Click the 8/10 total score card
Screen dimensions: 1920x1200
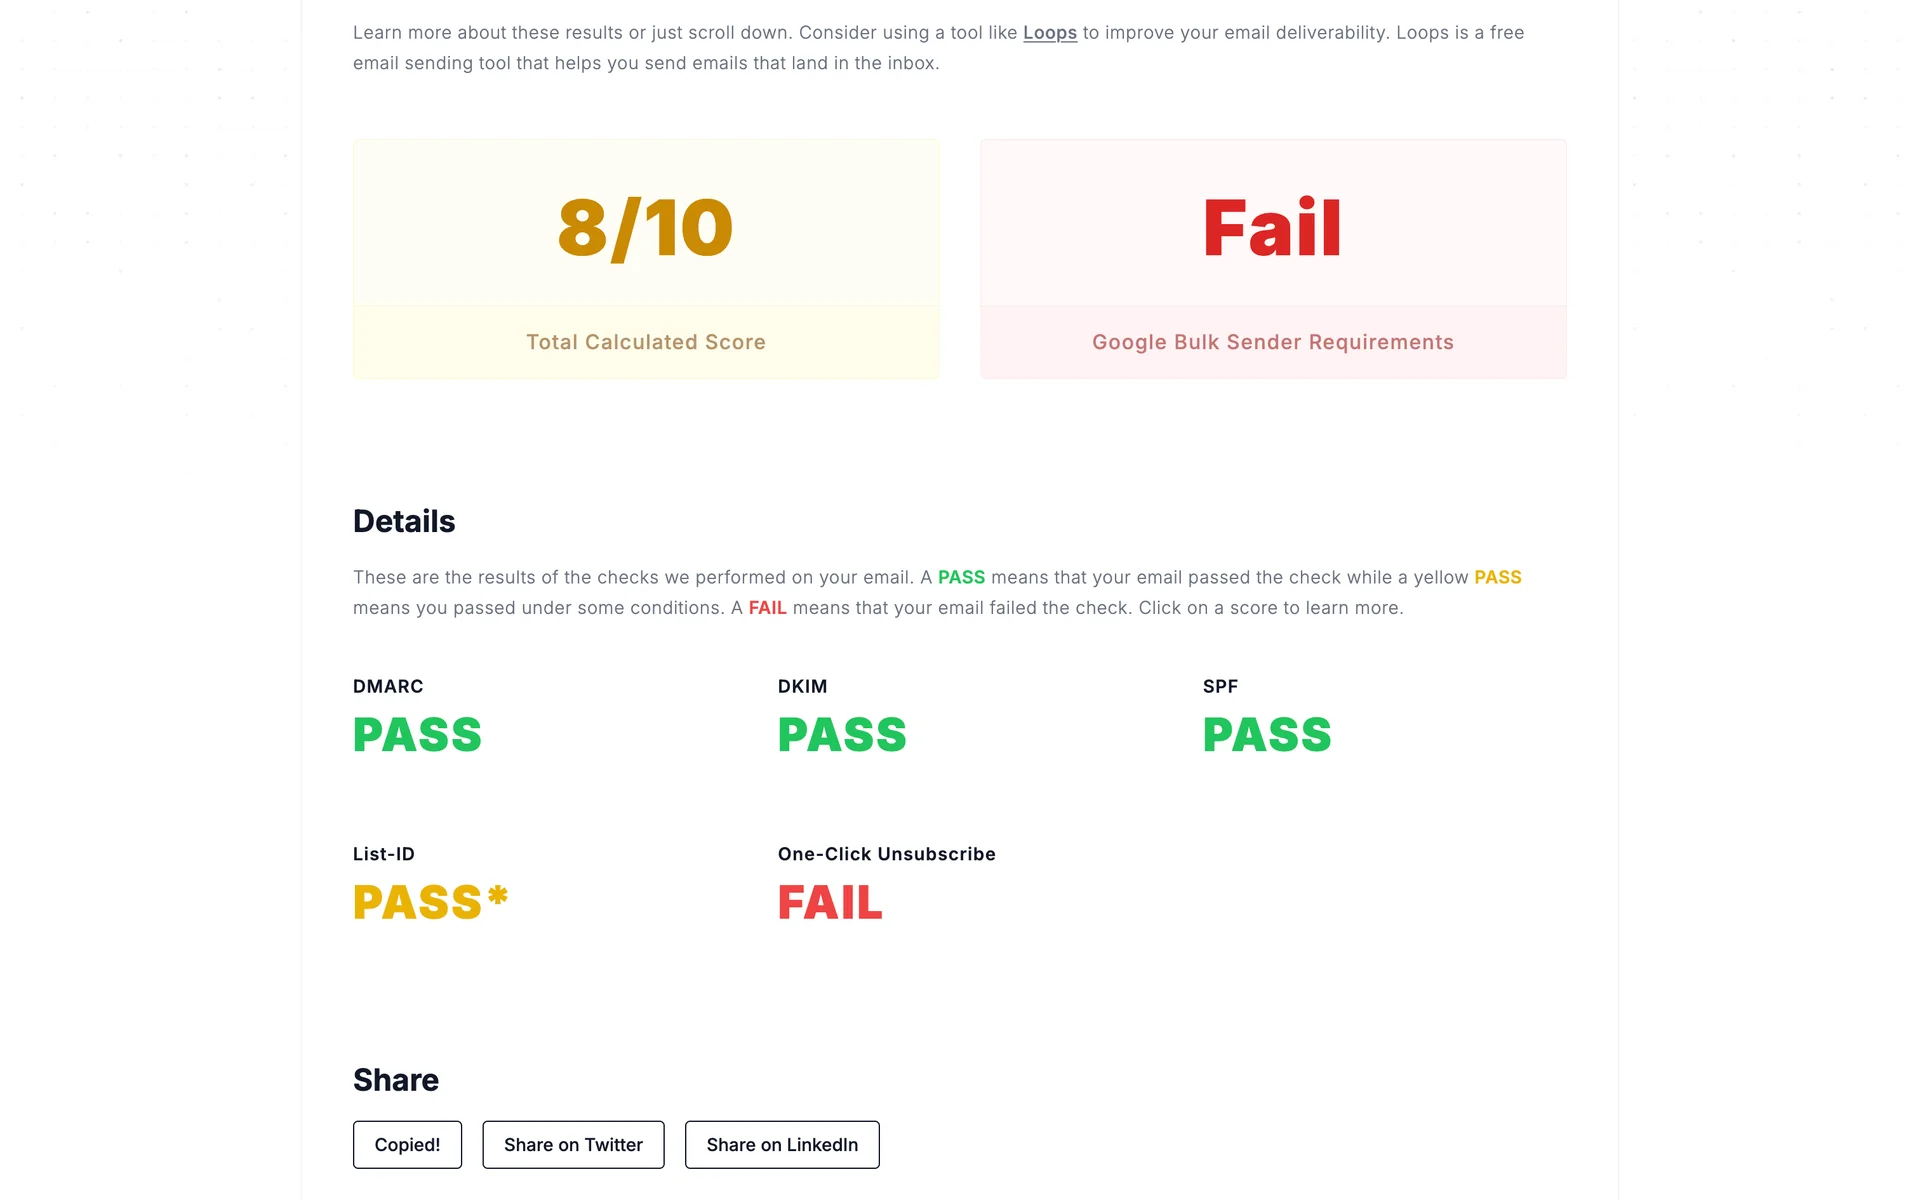click(x=646, y=259)
